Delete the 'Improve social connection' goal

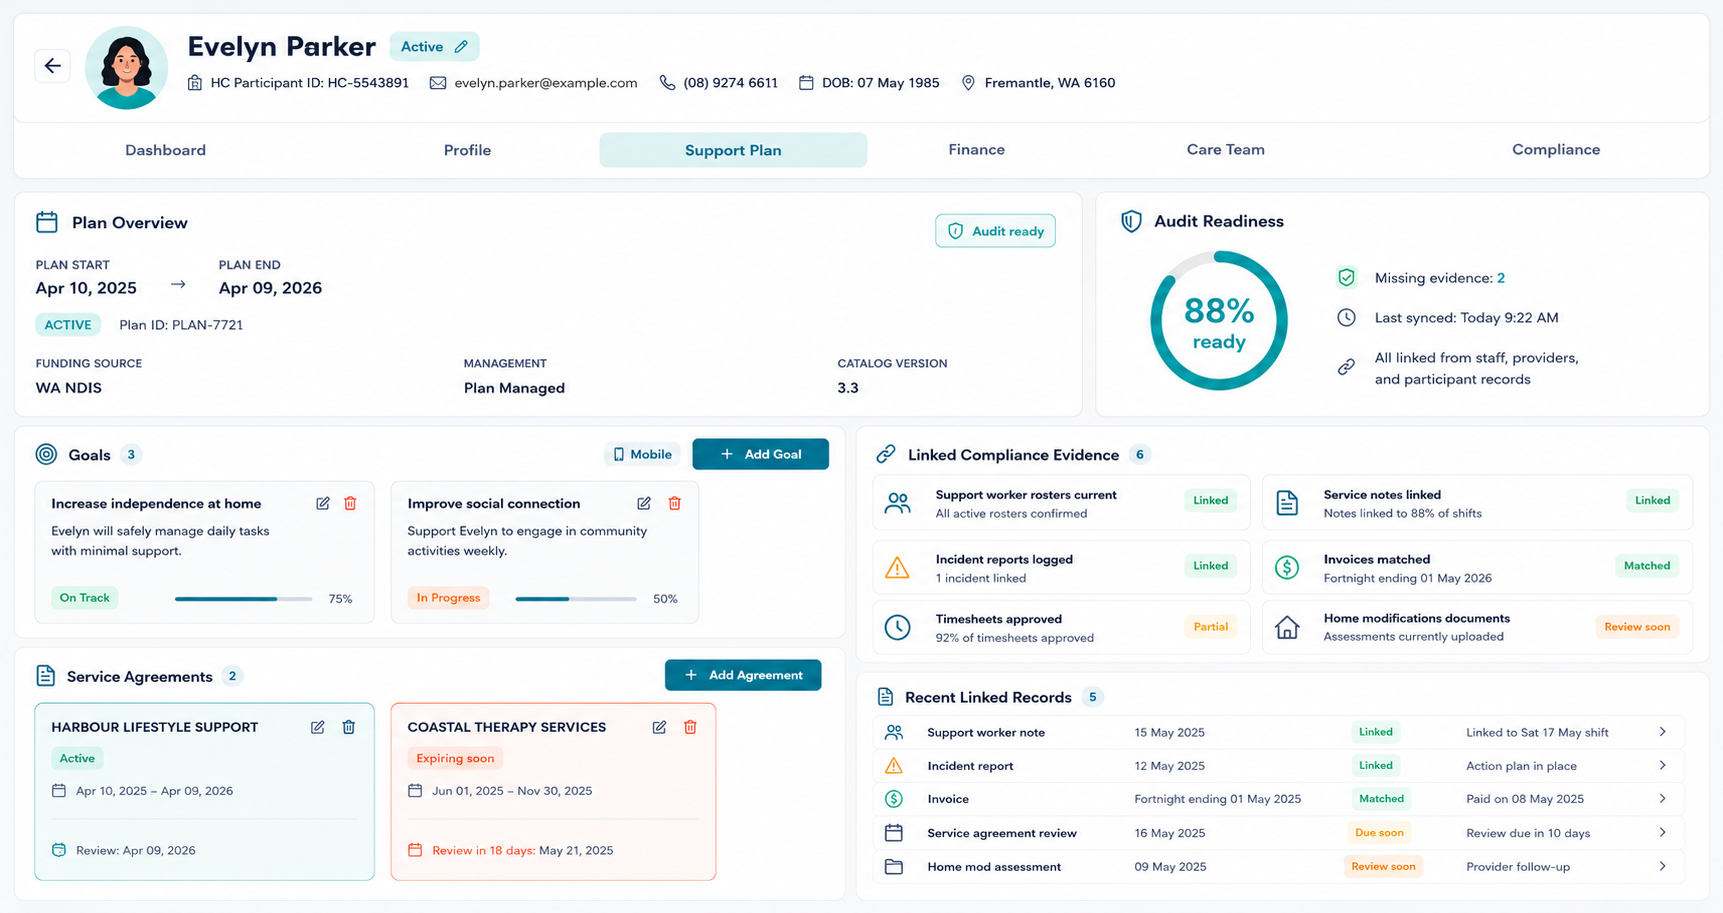pyautogui.click(x=675, y=503)
